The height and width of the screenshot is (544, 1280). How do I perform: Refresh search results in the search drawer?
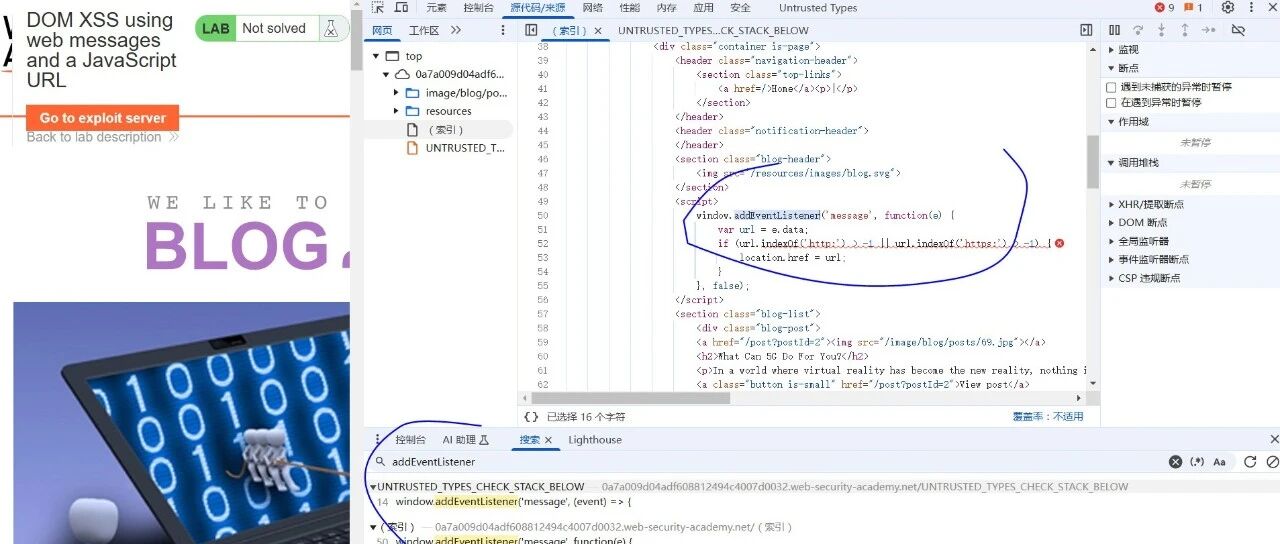point(1250,462)
